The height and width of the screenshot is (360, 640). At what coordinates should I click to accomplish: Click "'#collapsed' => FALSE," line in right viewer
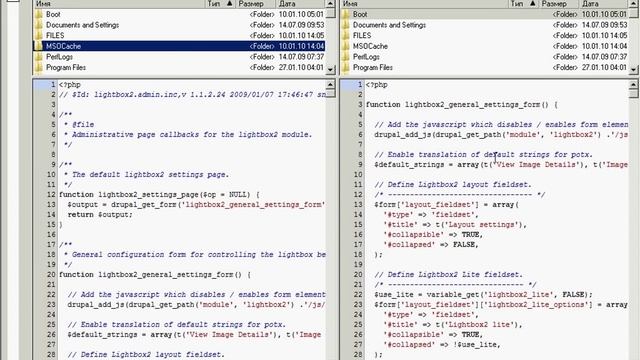[x=431, y=245]
